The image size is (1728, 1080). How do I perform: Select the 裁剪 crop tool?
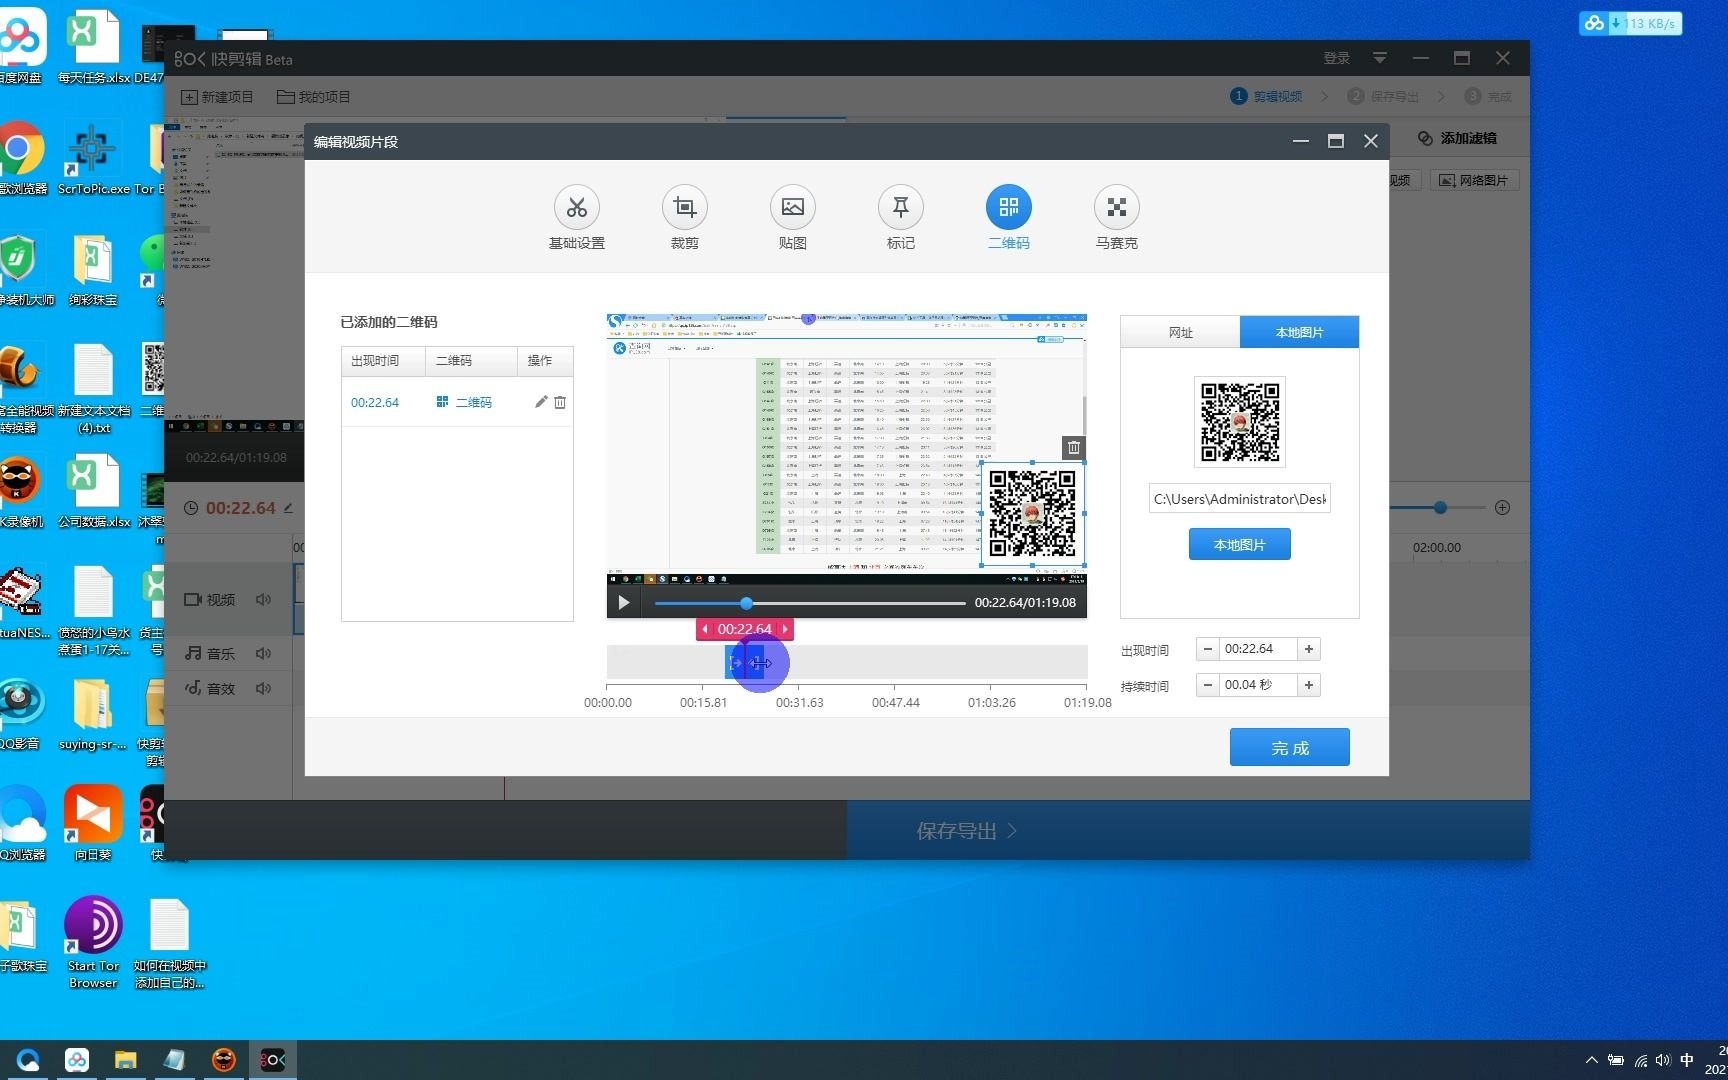click(x=685, y=217)
